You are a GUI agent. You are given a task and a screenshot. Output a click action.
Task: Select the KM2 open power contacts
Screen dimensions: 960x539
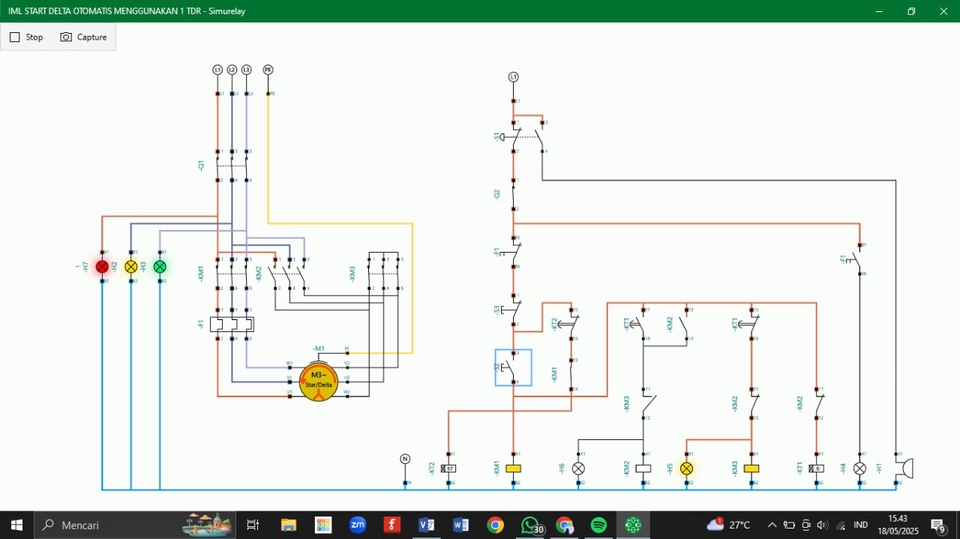290,274
